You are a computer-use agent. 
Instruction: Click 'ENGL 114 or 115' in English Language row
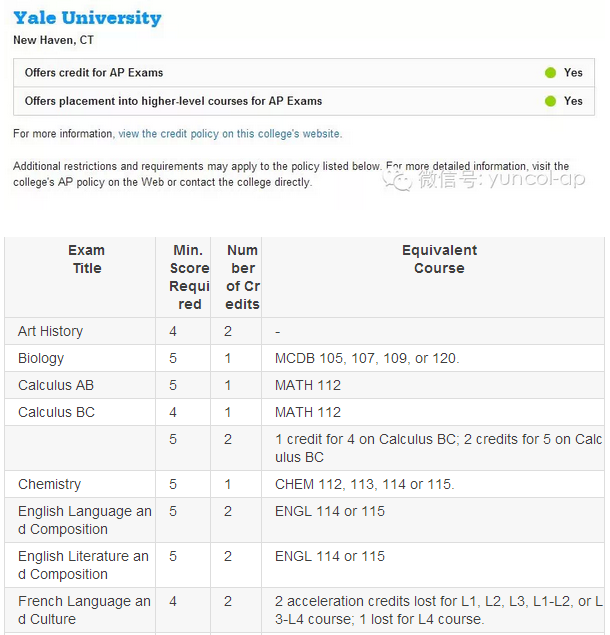(x=330, y=511)
